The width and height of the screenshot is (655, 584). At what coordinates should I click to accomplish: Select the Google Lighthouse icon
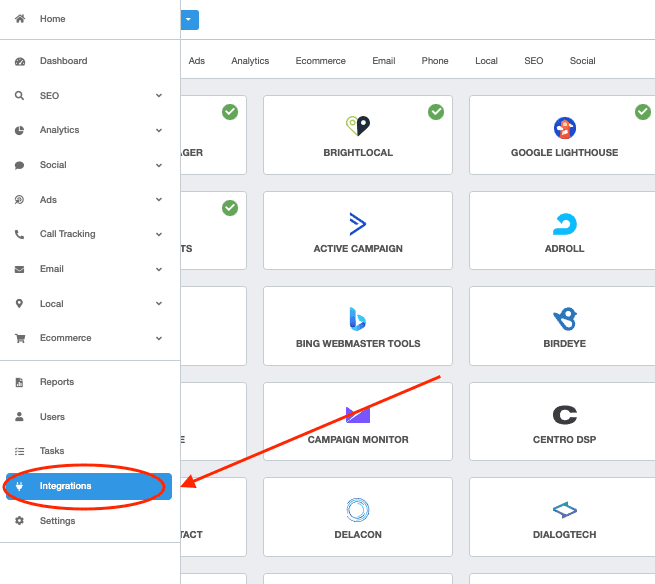tap(564, 127)
